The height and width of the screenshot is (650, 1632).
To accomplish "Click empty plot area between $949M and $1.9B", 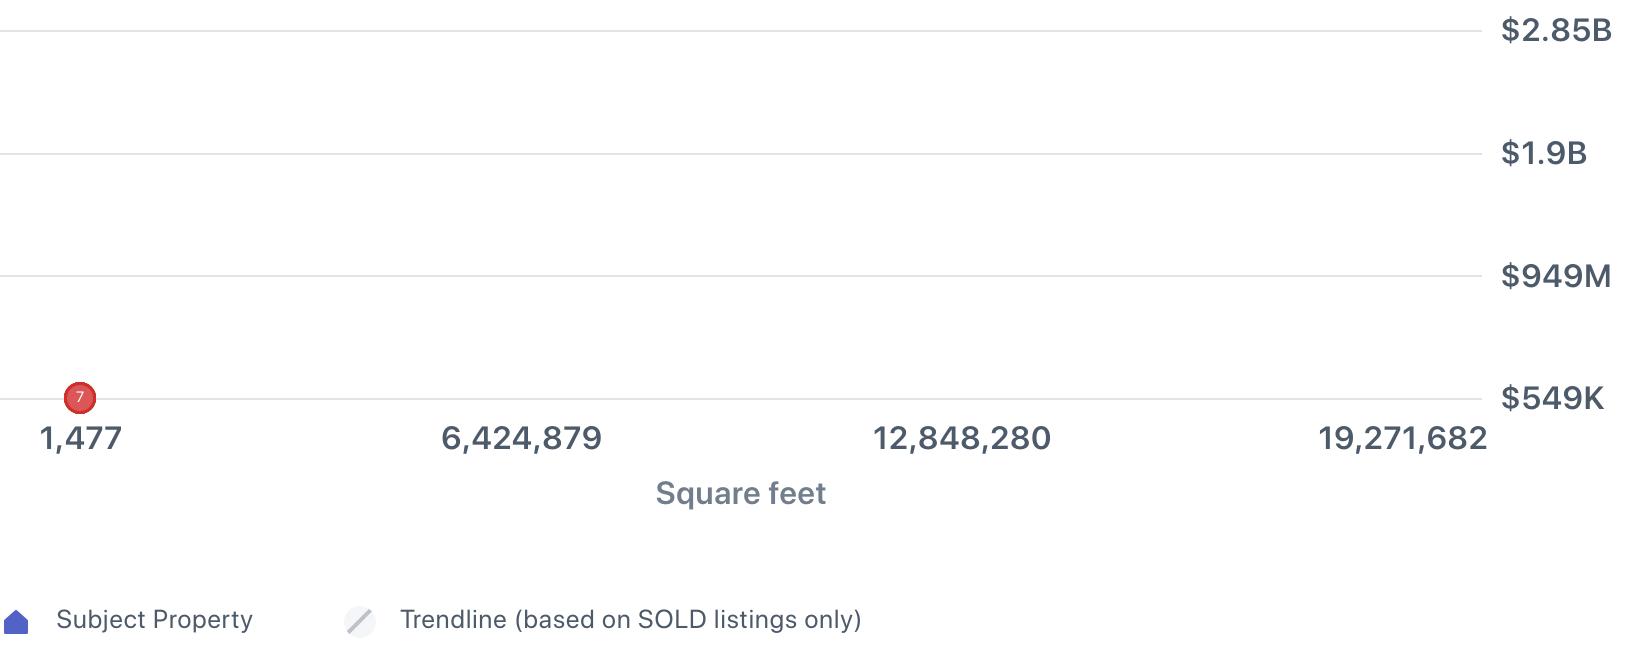I will pos(740,215).
